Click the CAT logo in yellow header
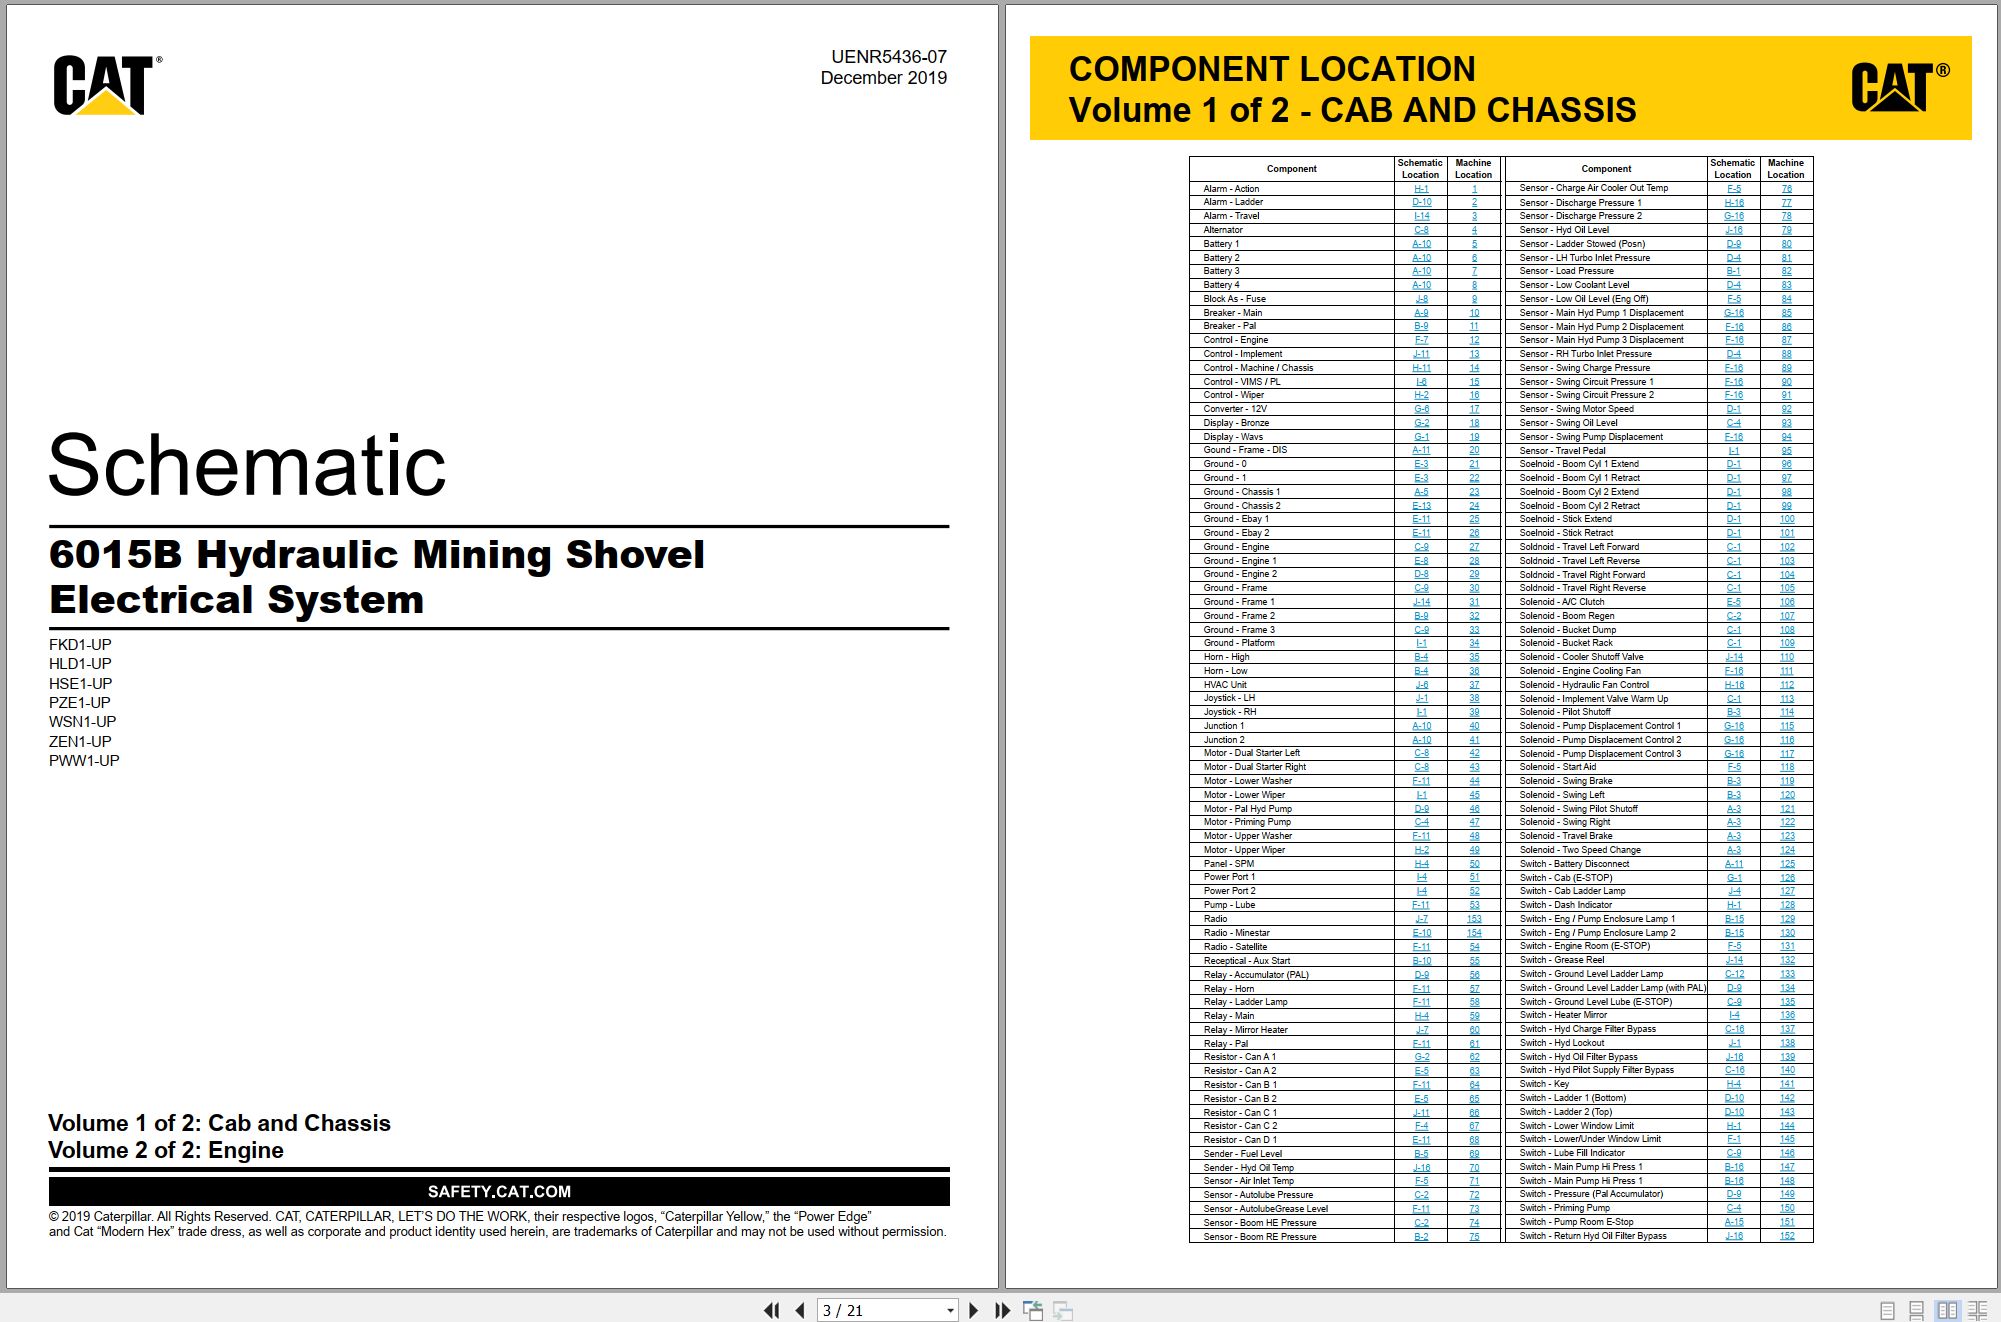This screenshot has height=1322, width=2001. (x=1900, y=87)
